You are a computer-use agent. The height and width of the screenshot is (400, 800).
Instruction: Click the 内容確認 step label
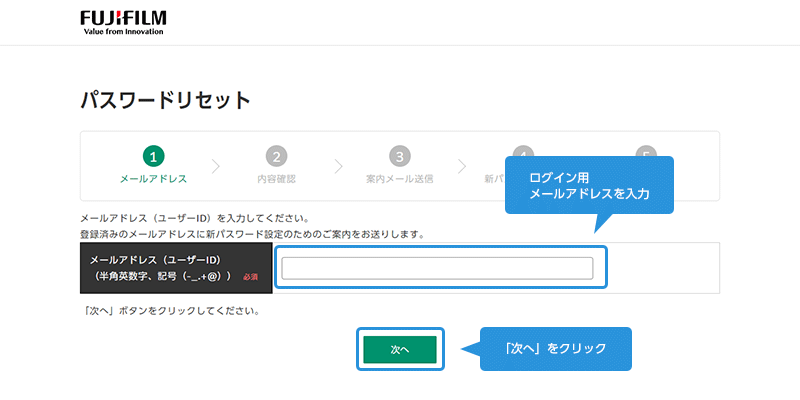tap(277, 180)
